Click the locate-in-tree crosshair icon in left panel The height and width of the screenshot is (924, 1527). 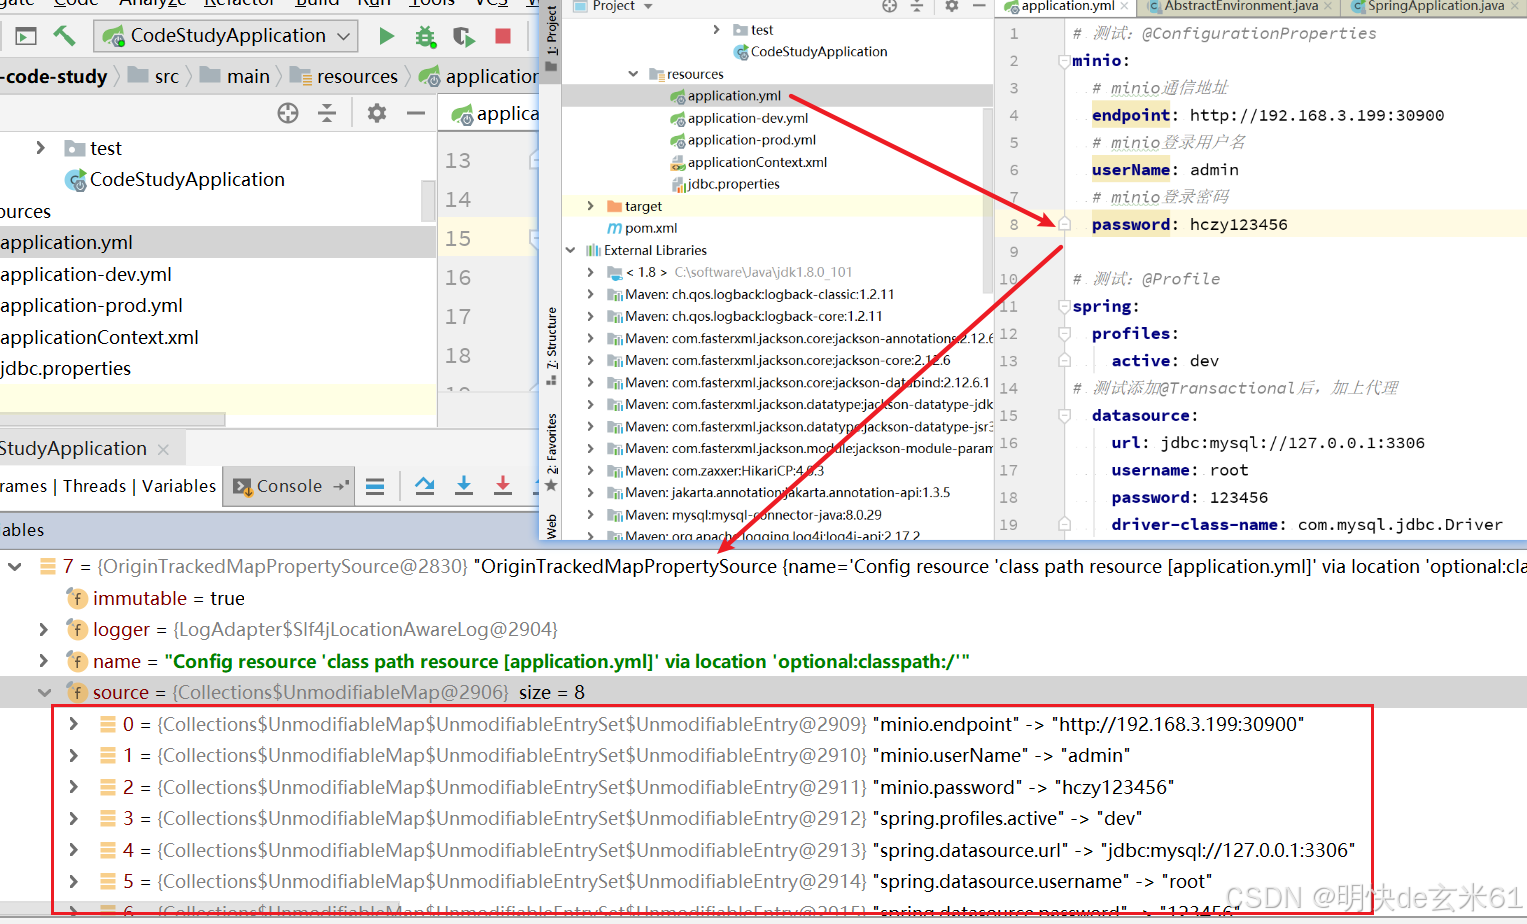pyautogui.click(x=288, y=113)
